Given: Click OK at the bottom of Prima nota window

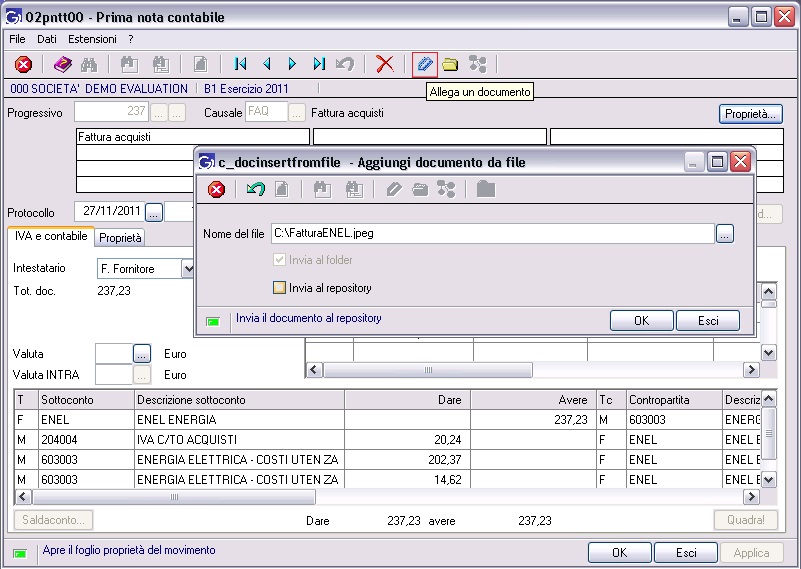Looking at the screenshot, I should click(620, 553).
